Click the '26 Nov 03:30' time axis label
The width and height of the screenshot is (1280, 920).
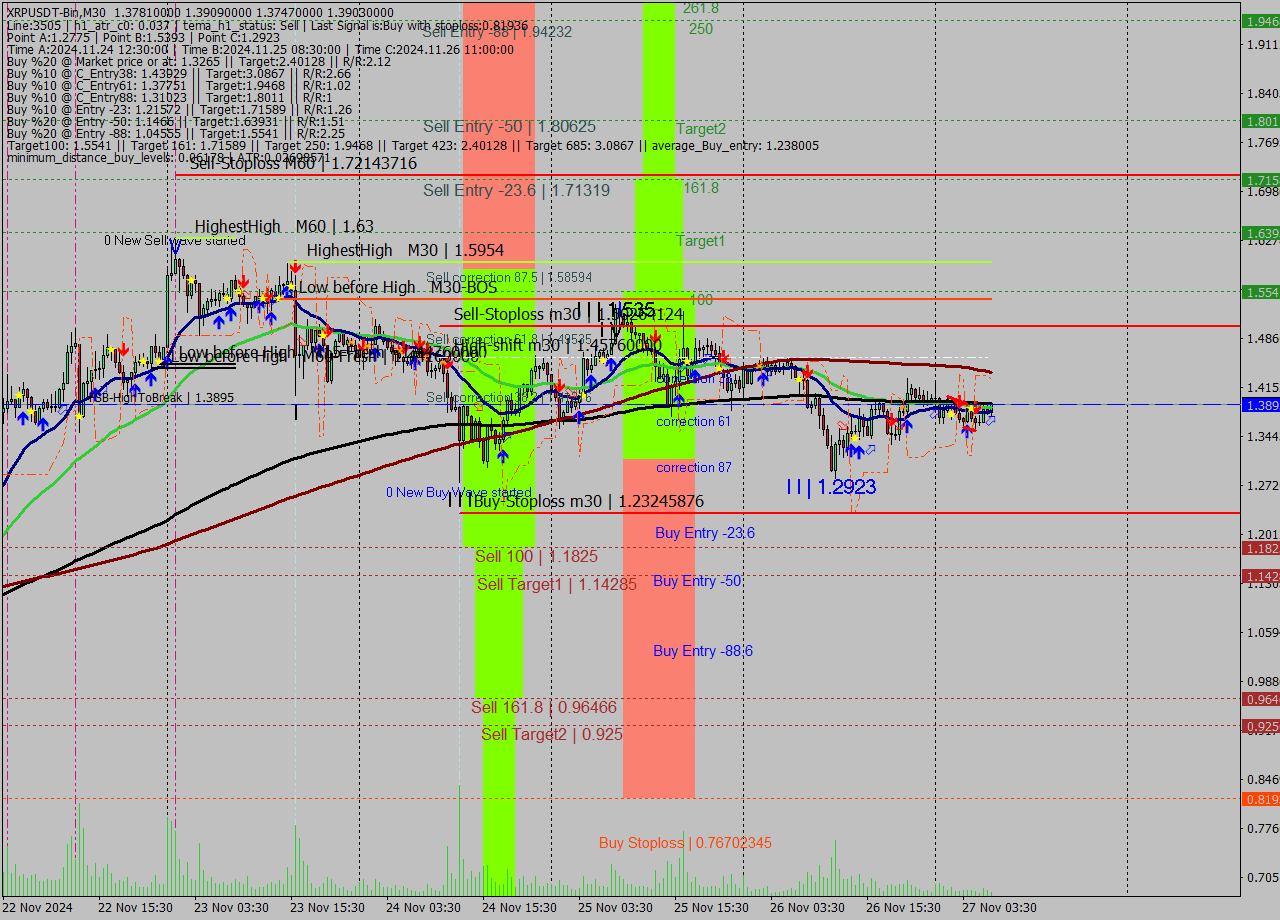[807, 908]
